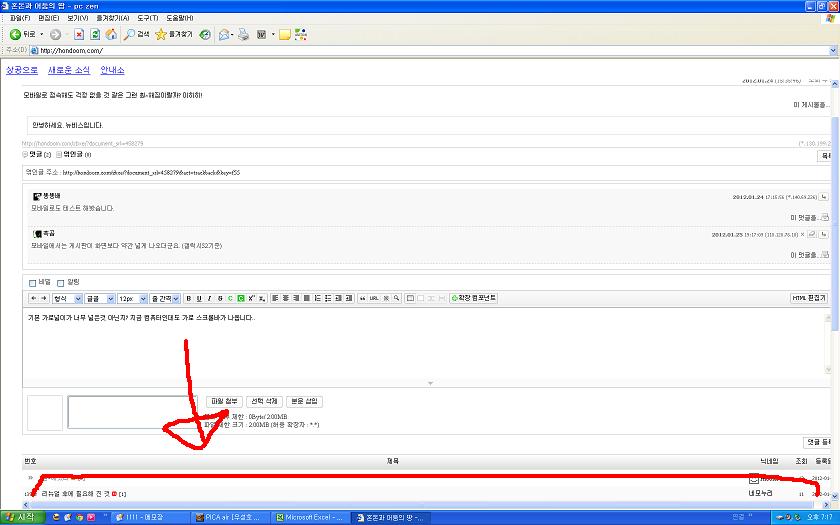840x525 pixels.
Task: Open the 글꼴 (font) dropdown
Action: pyautogui.click(x=100, y=298)
